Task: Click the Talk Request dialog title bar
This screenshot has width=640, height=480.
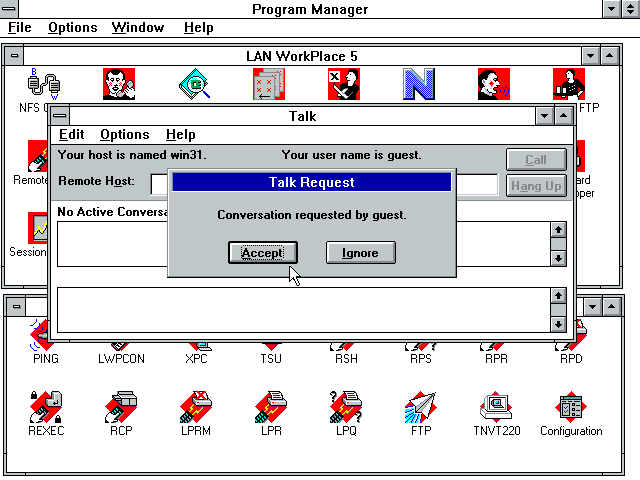Action: click(311, 182)
